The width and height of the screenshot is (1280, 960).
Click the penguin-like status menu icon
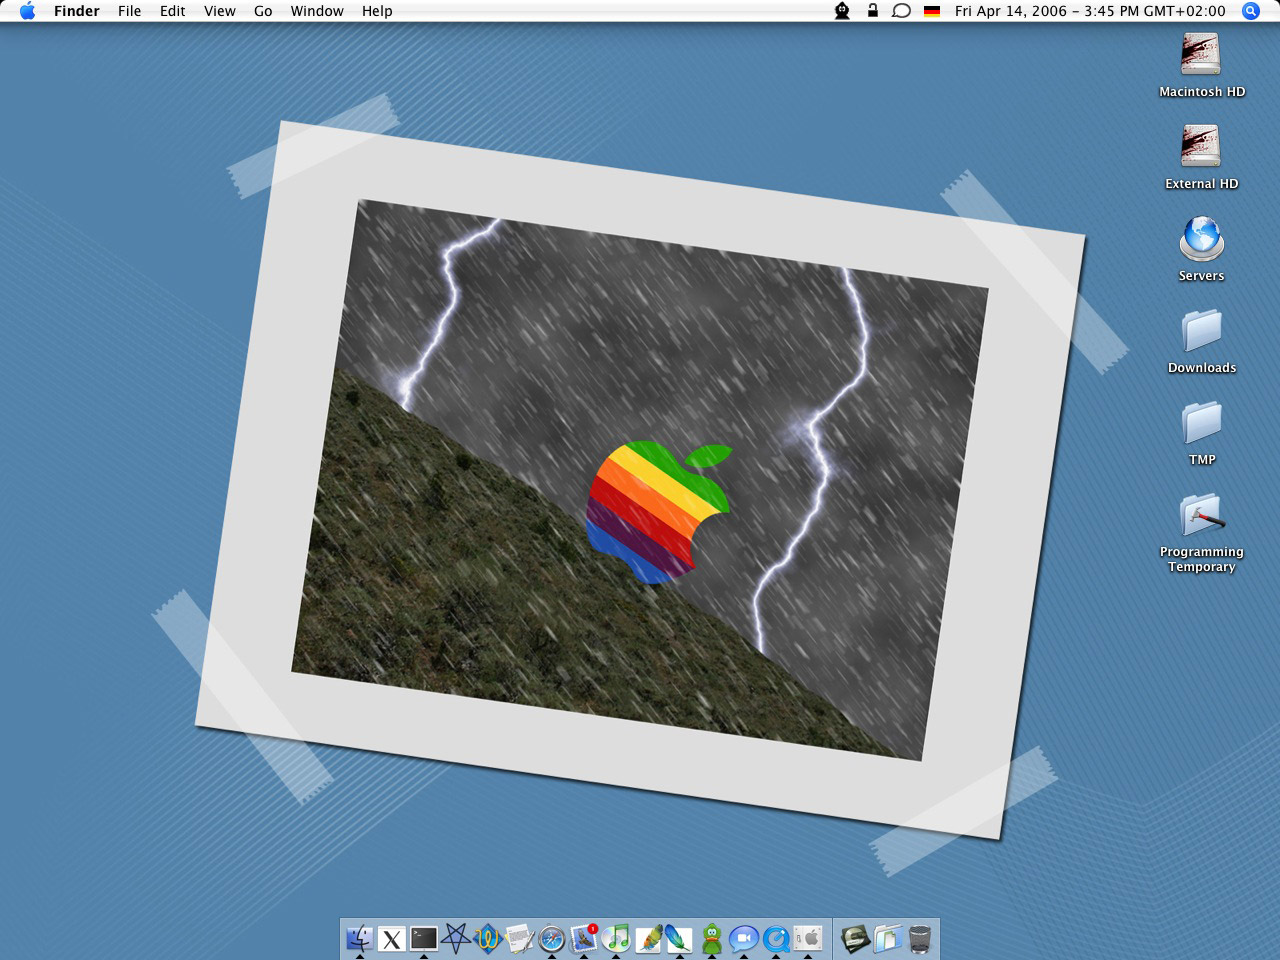pos(843,11)
